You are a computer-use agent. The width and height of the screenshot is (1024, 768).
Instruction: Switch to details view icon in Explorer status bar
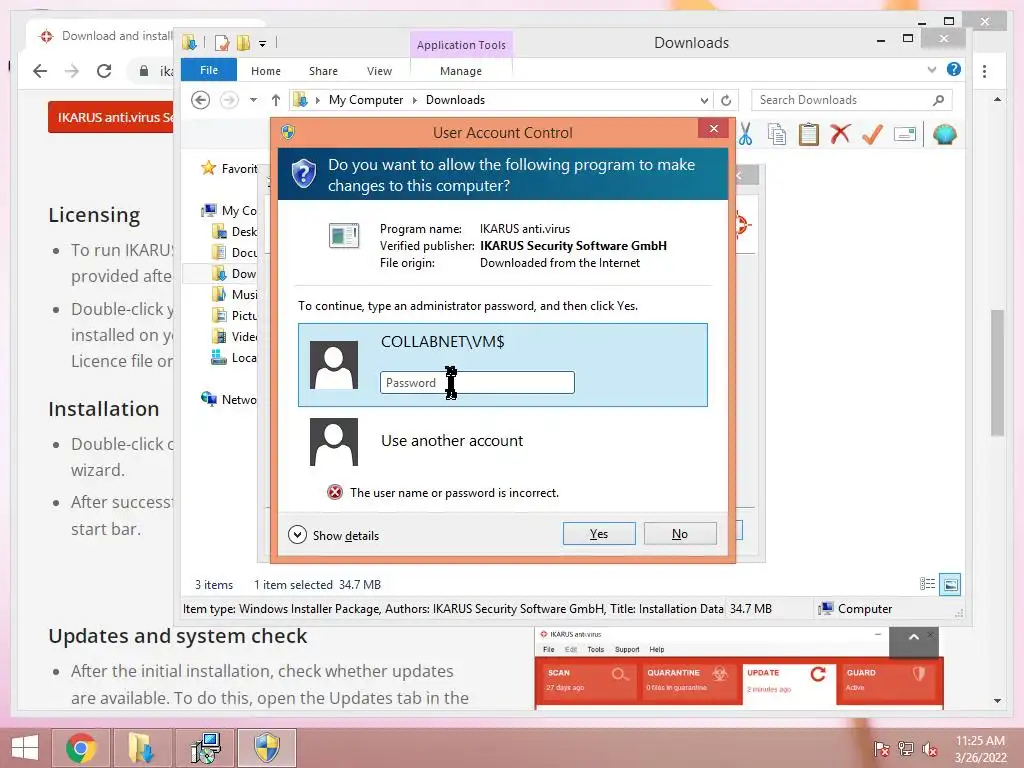tap(927, 584)
